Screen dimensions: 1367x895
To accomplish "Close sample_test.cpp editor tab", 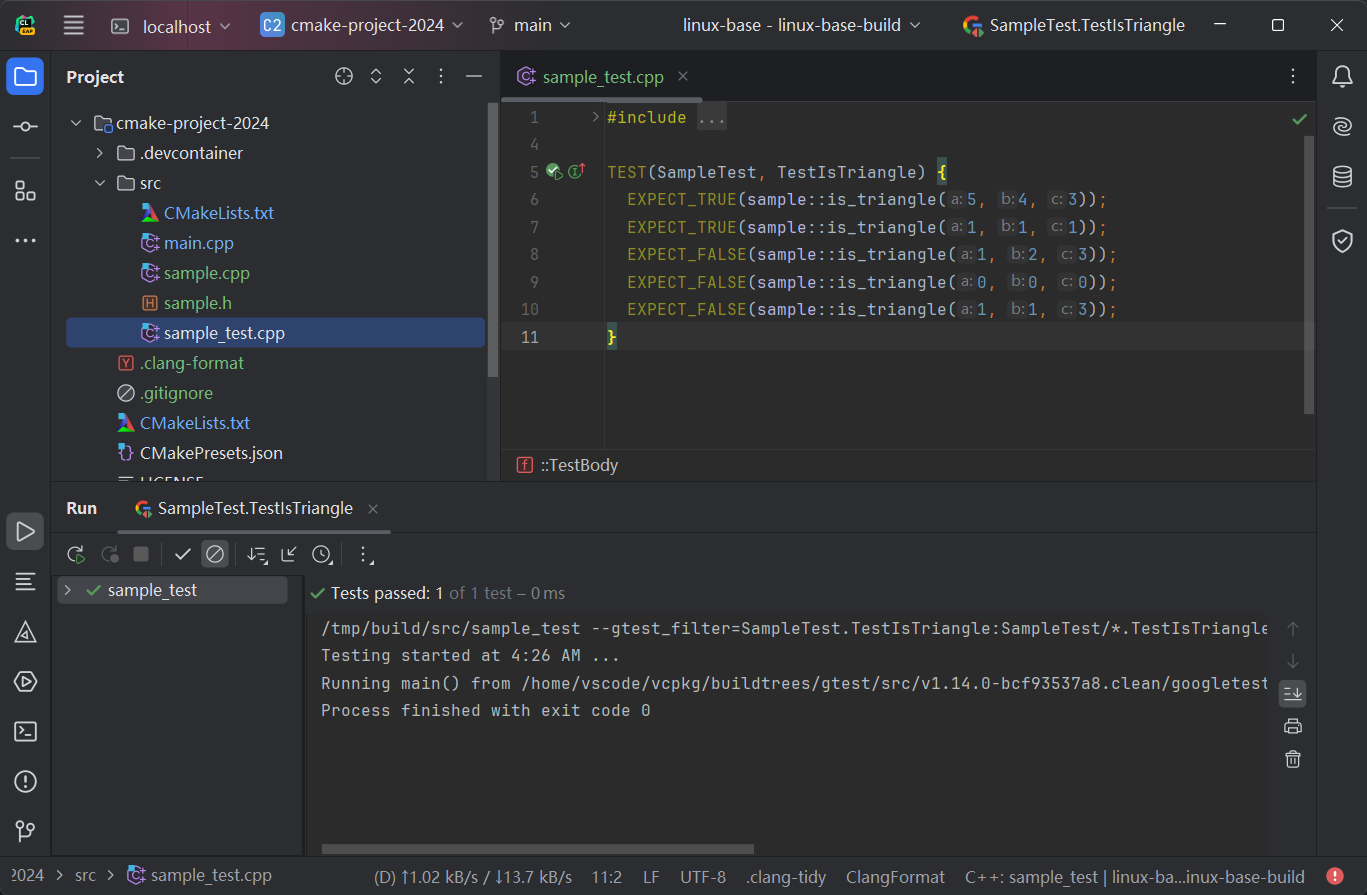I will coord(683,77).
